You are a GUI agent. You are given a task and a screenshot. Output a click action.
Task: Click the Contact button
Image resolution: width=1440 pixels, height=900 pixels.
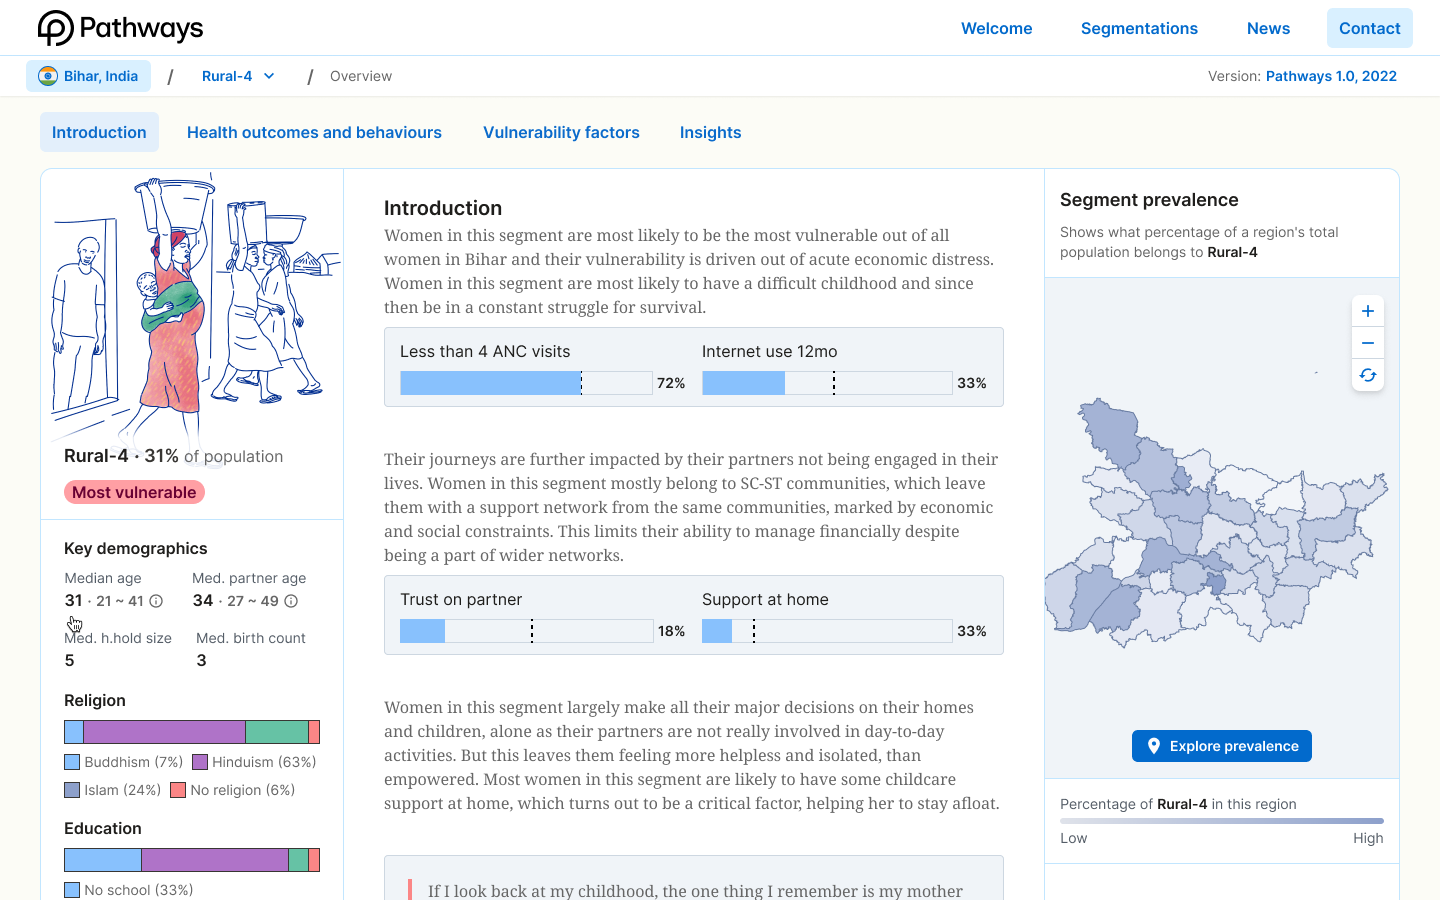click(1369, 28)
